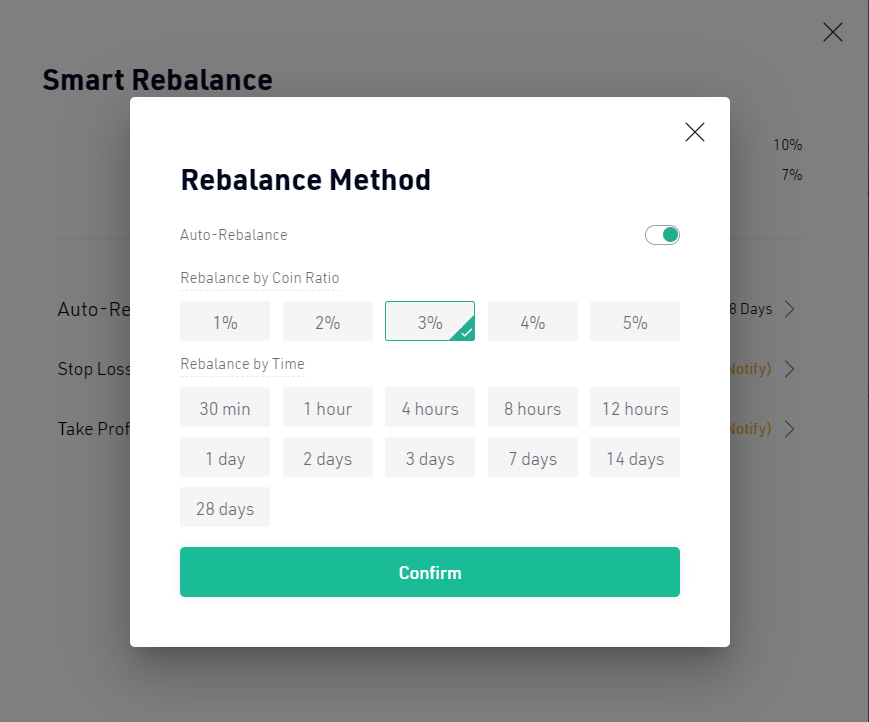
Task: Close the Smart Rebalance panel
Action: [x=832, y=32]
